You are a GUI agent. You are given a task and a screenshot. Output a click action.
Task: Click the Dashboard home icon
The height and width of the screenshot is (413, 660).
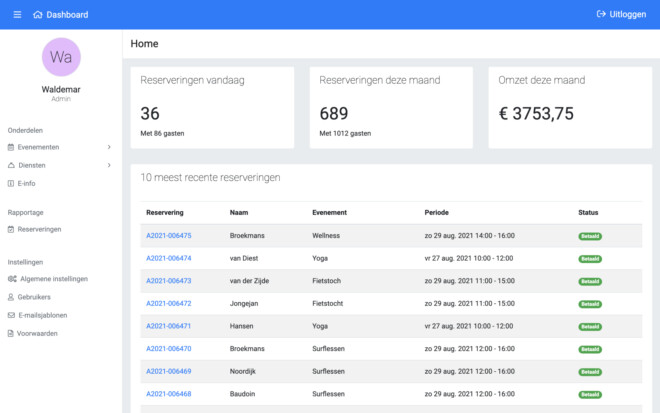tap(38, 14)
